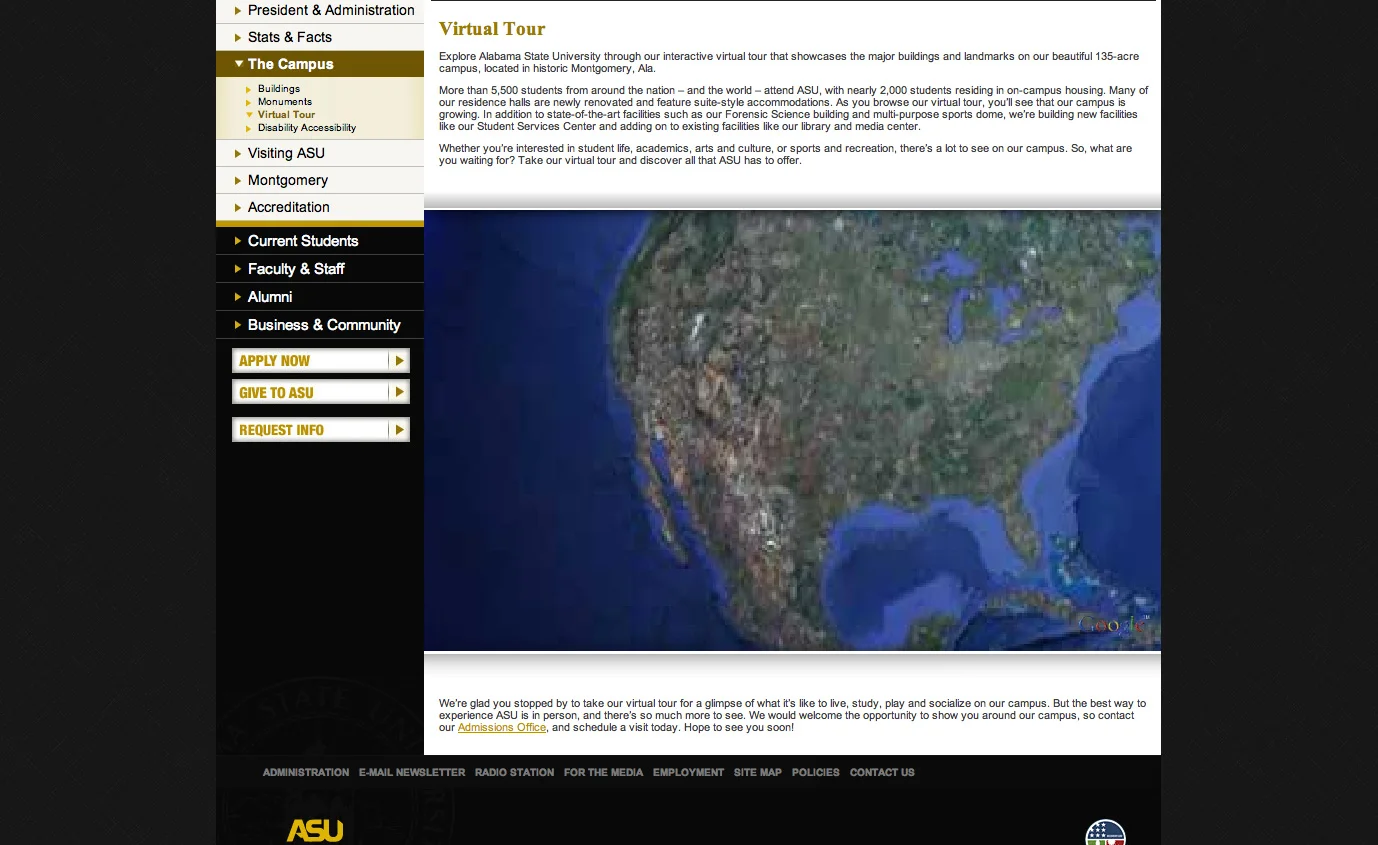Image resolution: width=1378 pixels, height=845 pixels.
Task: Click the Request Info button
Action: point(321,430)
